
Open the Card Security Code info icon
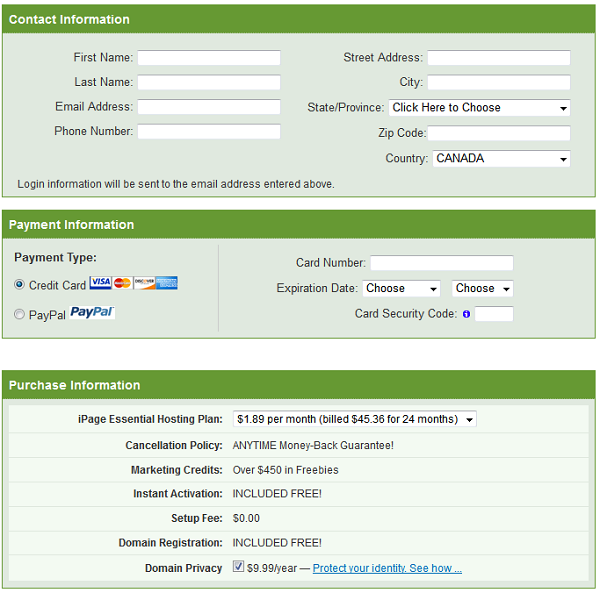(466, 314)
